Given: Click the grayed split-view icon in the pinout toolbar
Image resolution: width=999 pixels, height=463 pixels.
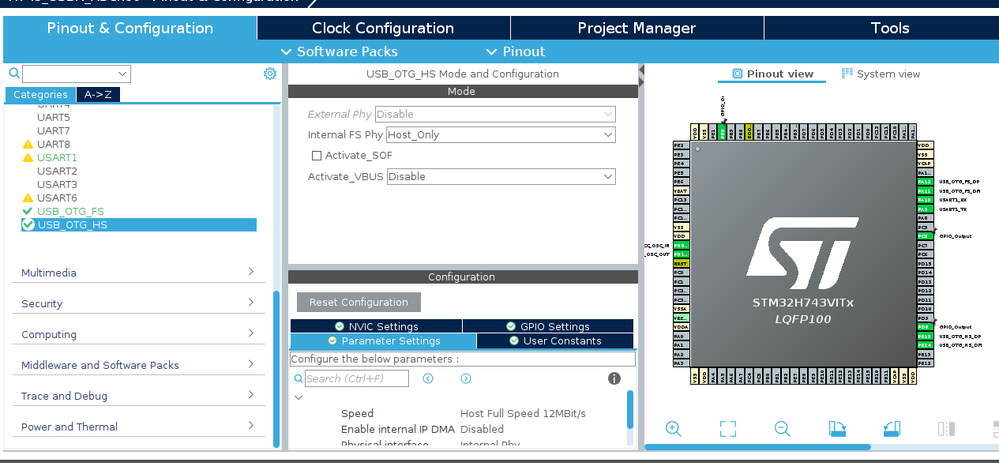Looking at the screenshot, I should coord(946,429).
